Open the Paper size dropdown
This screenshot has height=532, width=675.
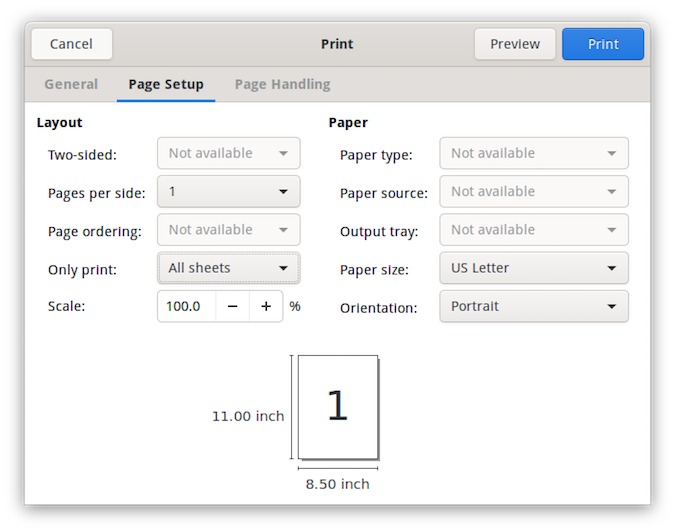pos(533,268)
